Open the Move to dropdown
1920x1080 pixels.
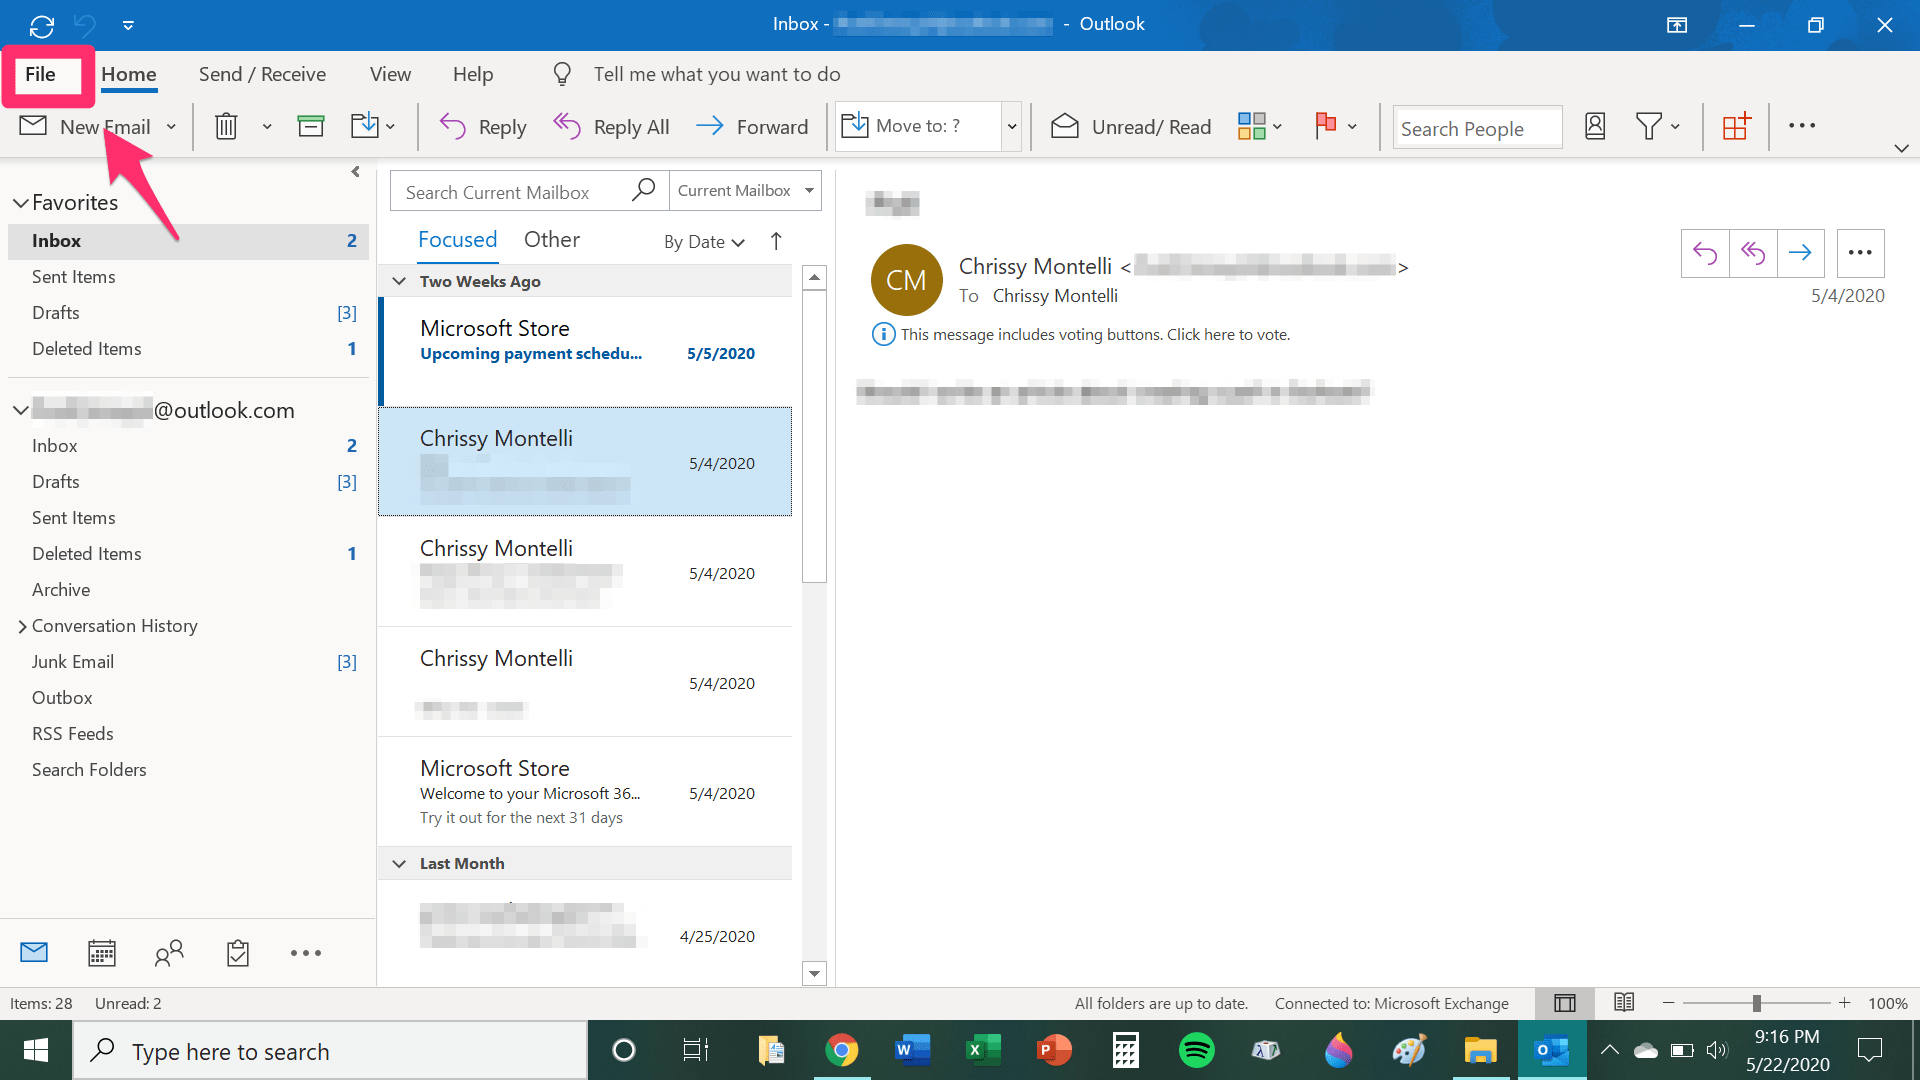pyautogui.click(x=1010, y=126)
